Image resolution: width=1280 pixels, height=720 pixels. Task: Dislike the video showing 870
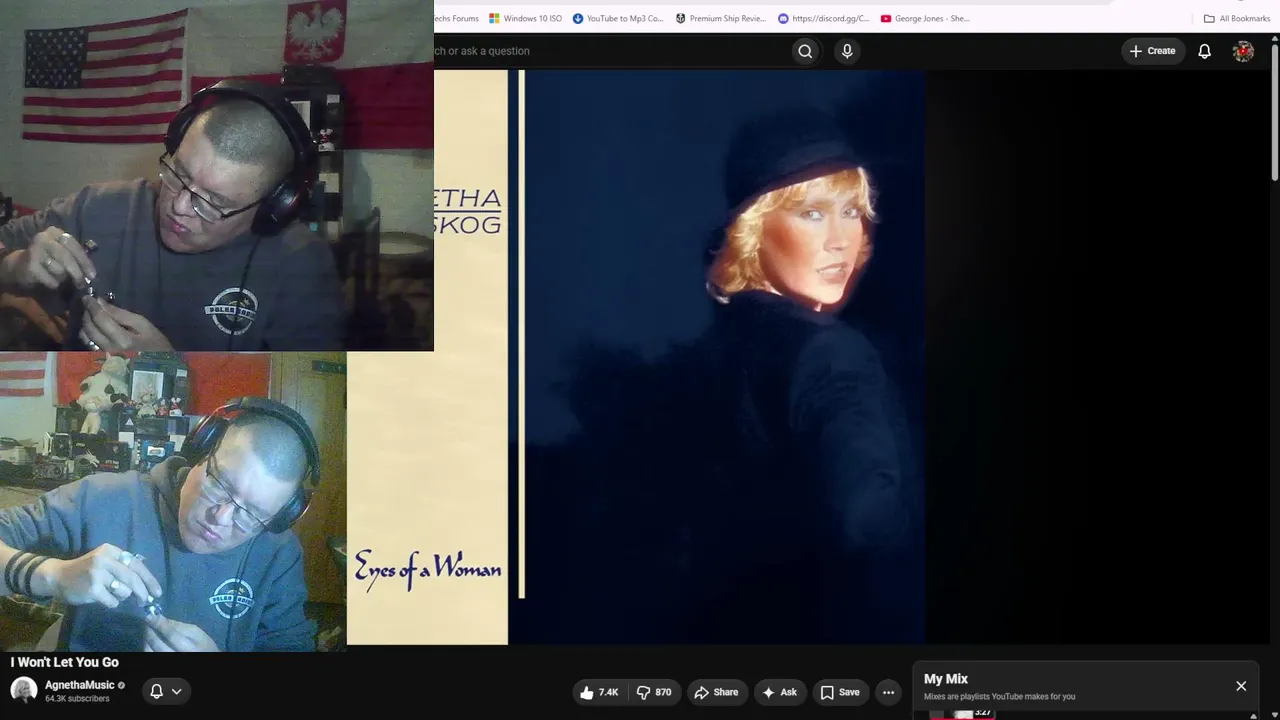point(654,692)
